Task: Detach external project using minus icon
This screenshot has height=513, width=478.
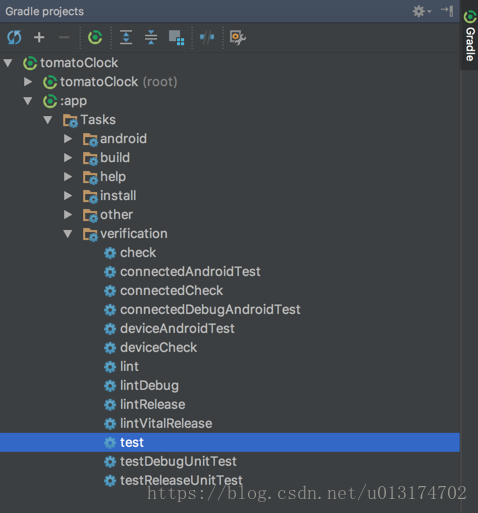Action: pyautogui.click(x=64, y=37)
